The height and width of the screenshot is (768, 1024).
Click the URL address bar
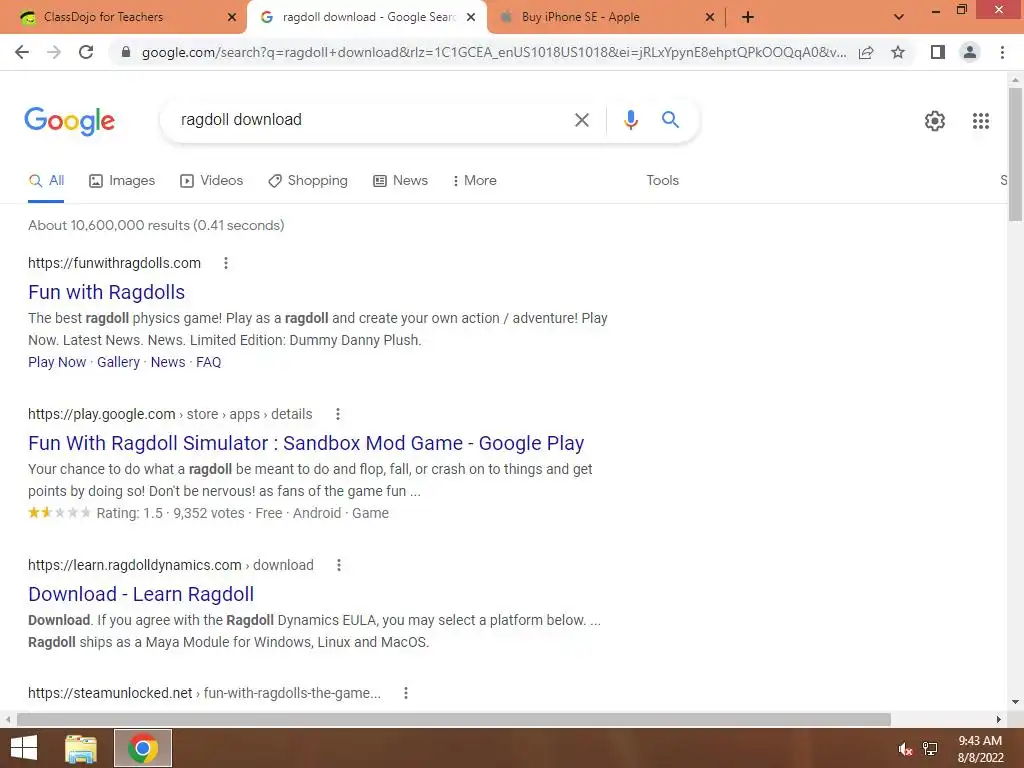[493, 52]
